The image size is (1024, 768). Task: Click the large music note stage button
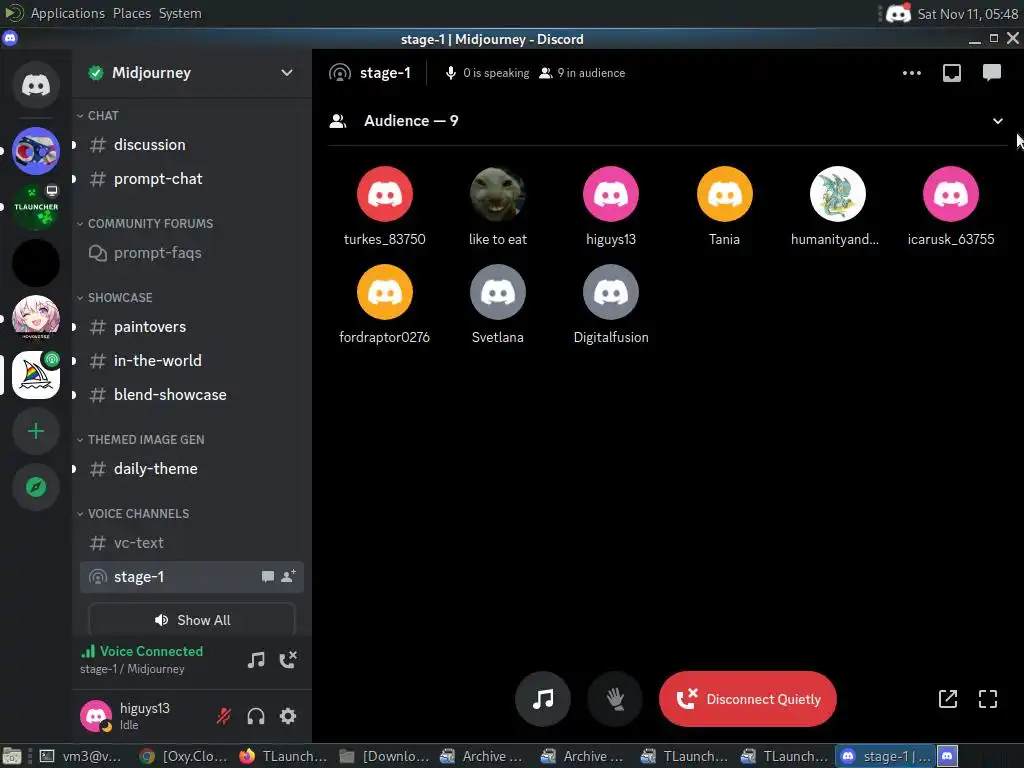click(543, 699)
